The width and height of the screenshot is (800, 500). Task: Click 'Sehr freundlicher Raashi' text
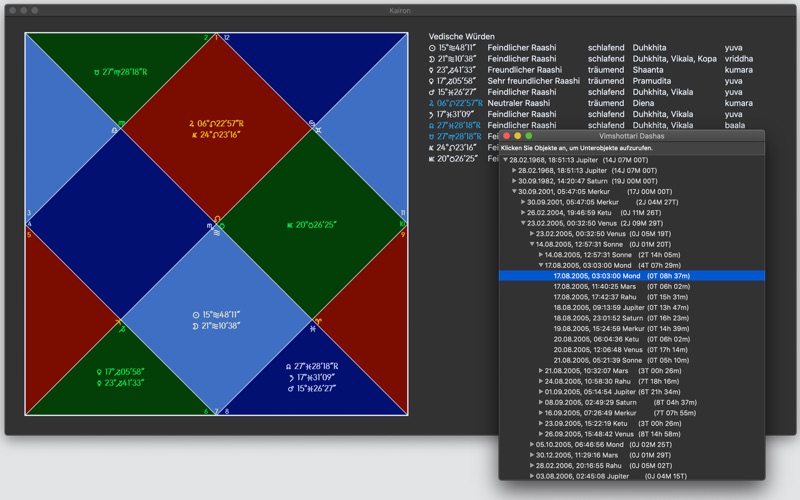533,81
